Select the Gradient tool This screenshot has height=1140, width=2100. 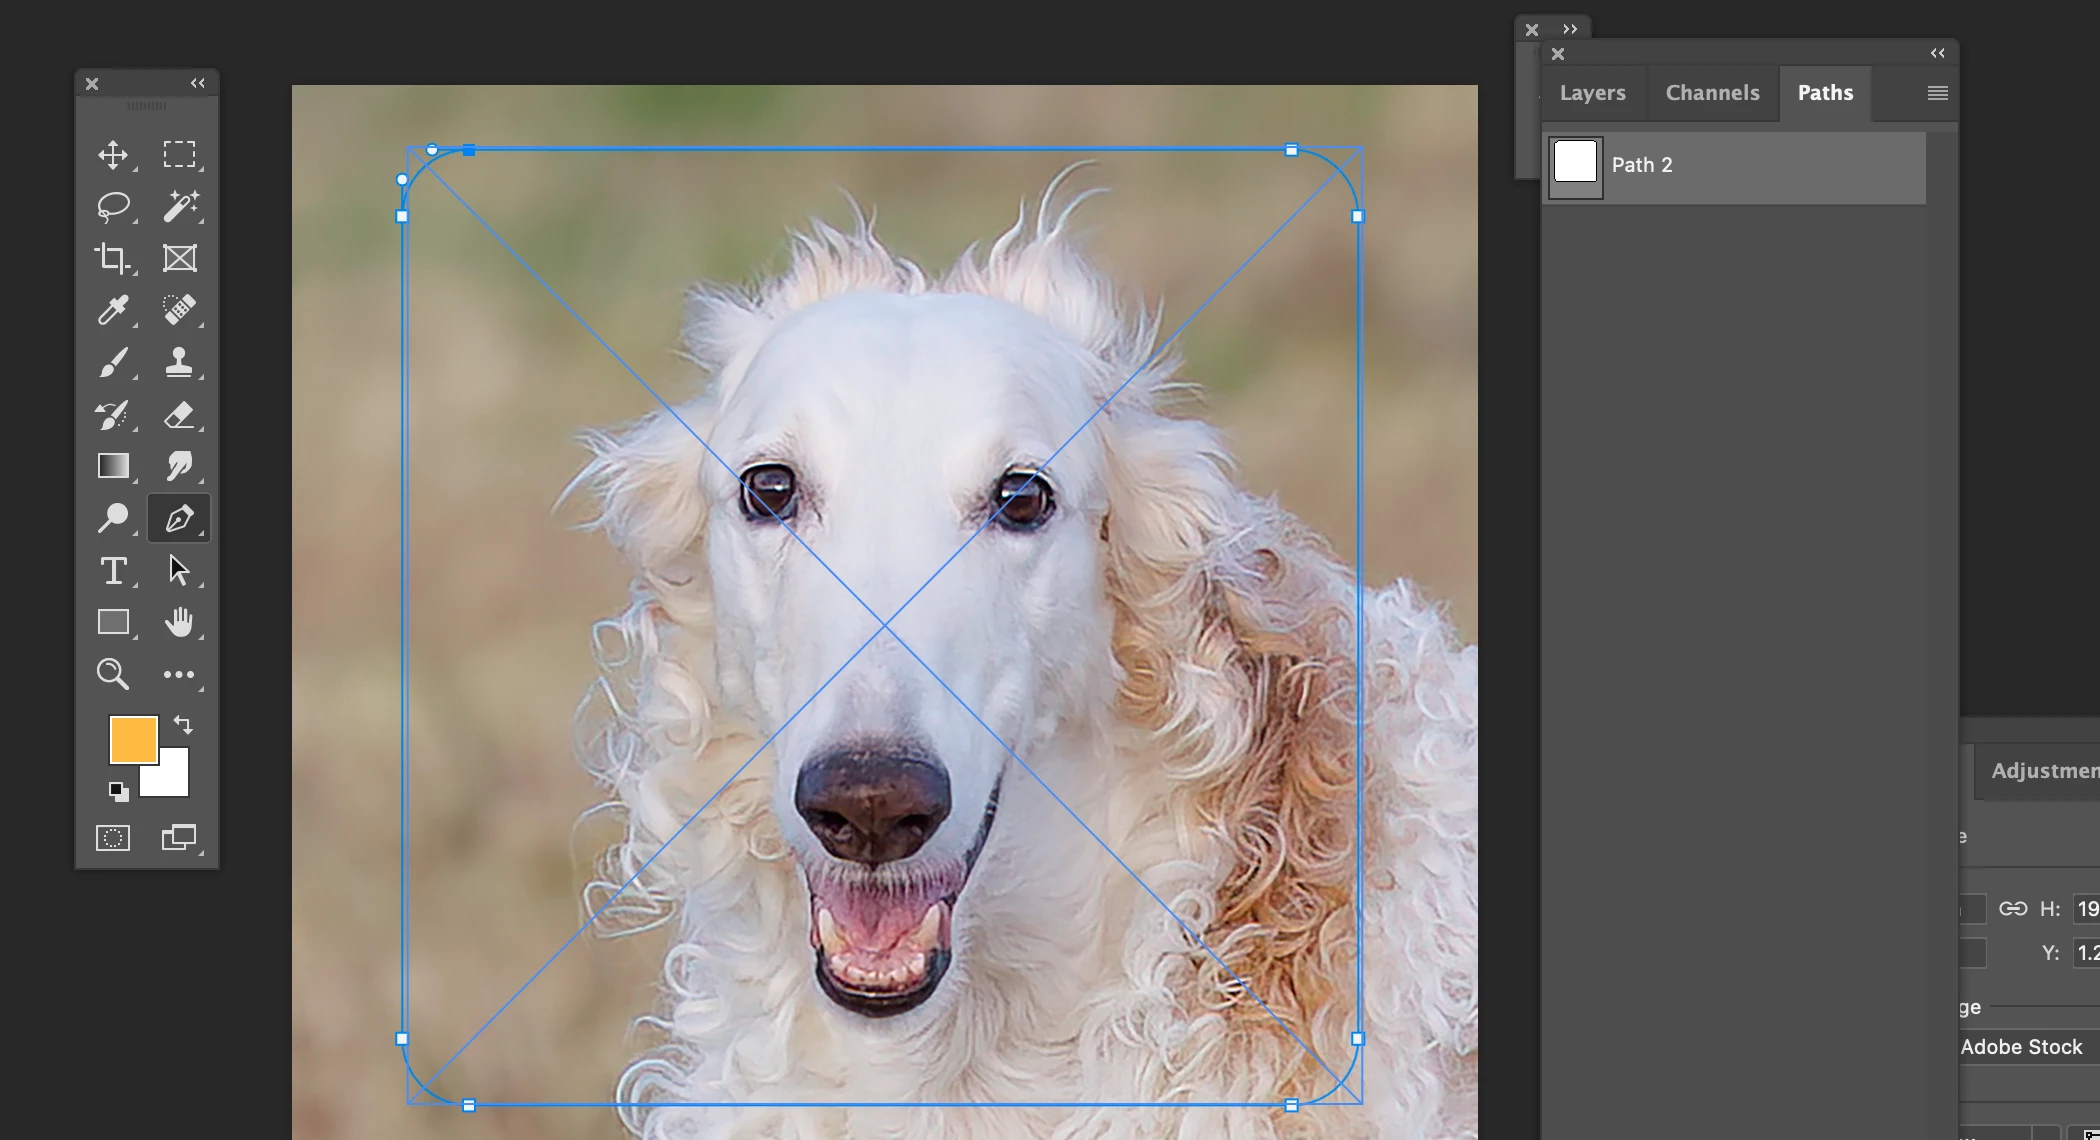112,466
